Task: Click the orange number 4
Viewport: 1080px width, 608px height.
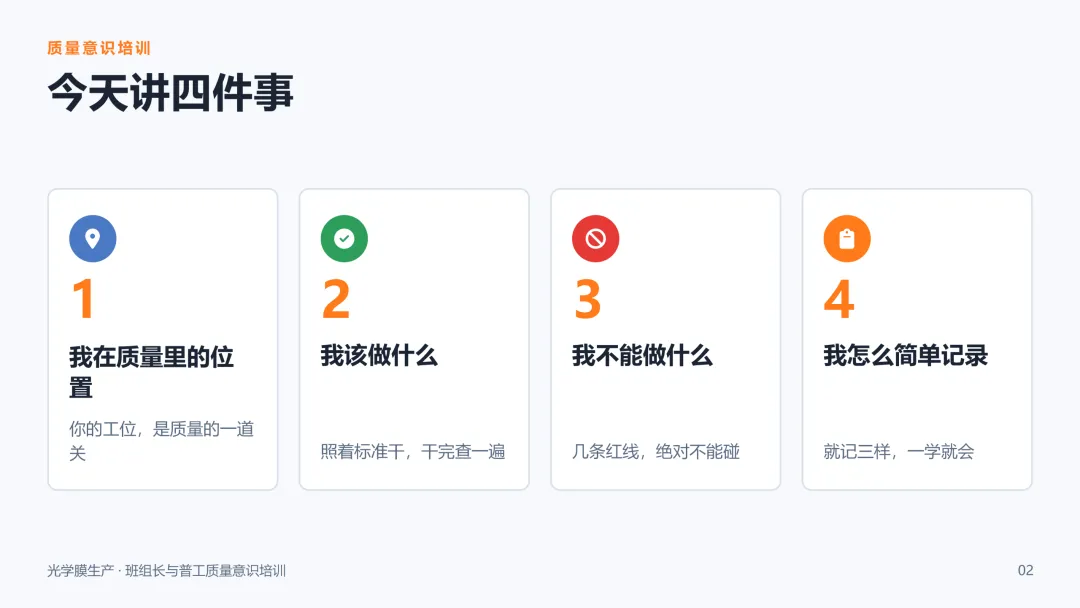Action: pos(839,299)
